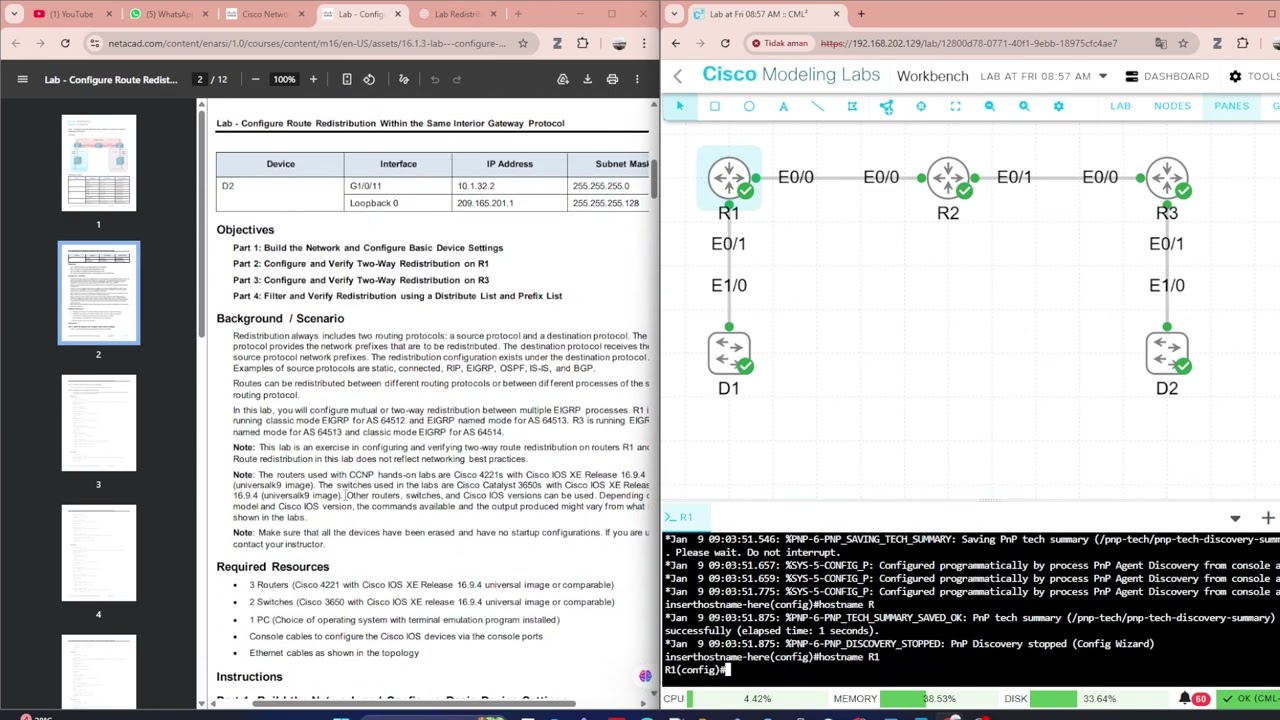Zoom in the PDF document
The height and width of the screenshot is (720, 1280).
pyautogui.click(x=313, y=79)
